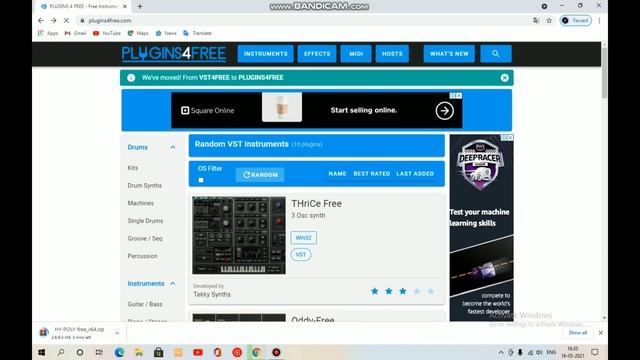
Task: Launch Microsoft Edge from taskbar
Action: click(119, 352)
